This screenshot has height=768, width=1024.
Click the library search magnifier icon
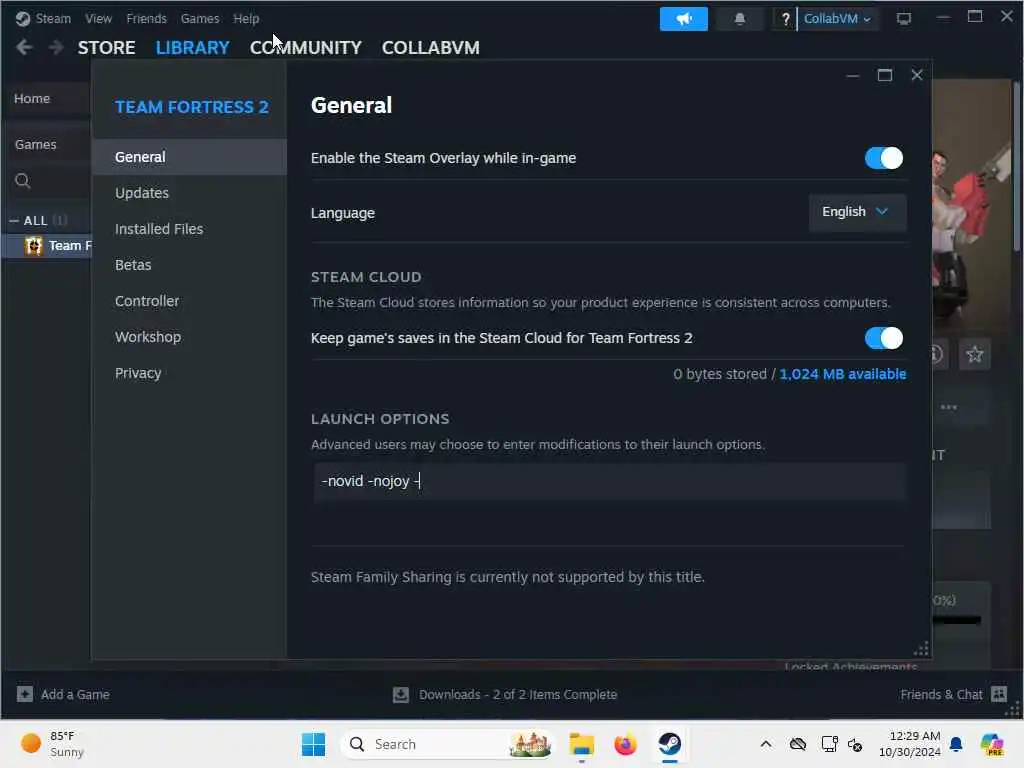pos(23,181)
